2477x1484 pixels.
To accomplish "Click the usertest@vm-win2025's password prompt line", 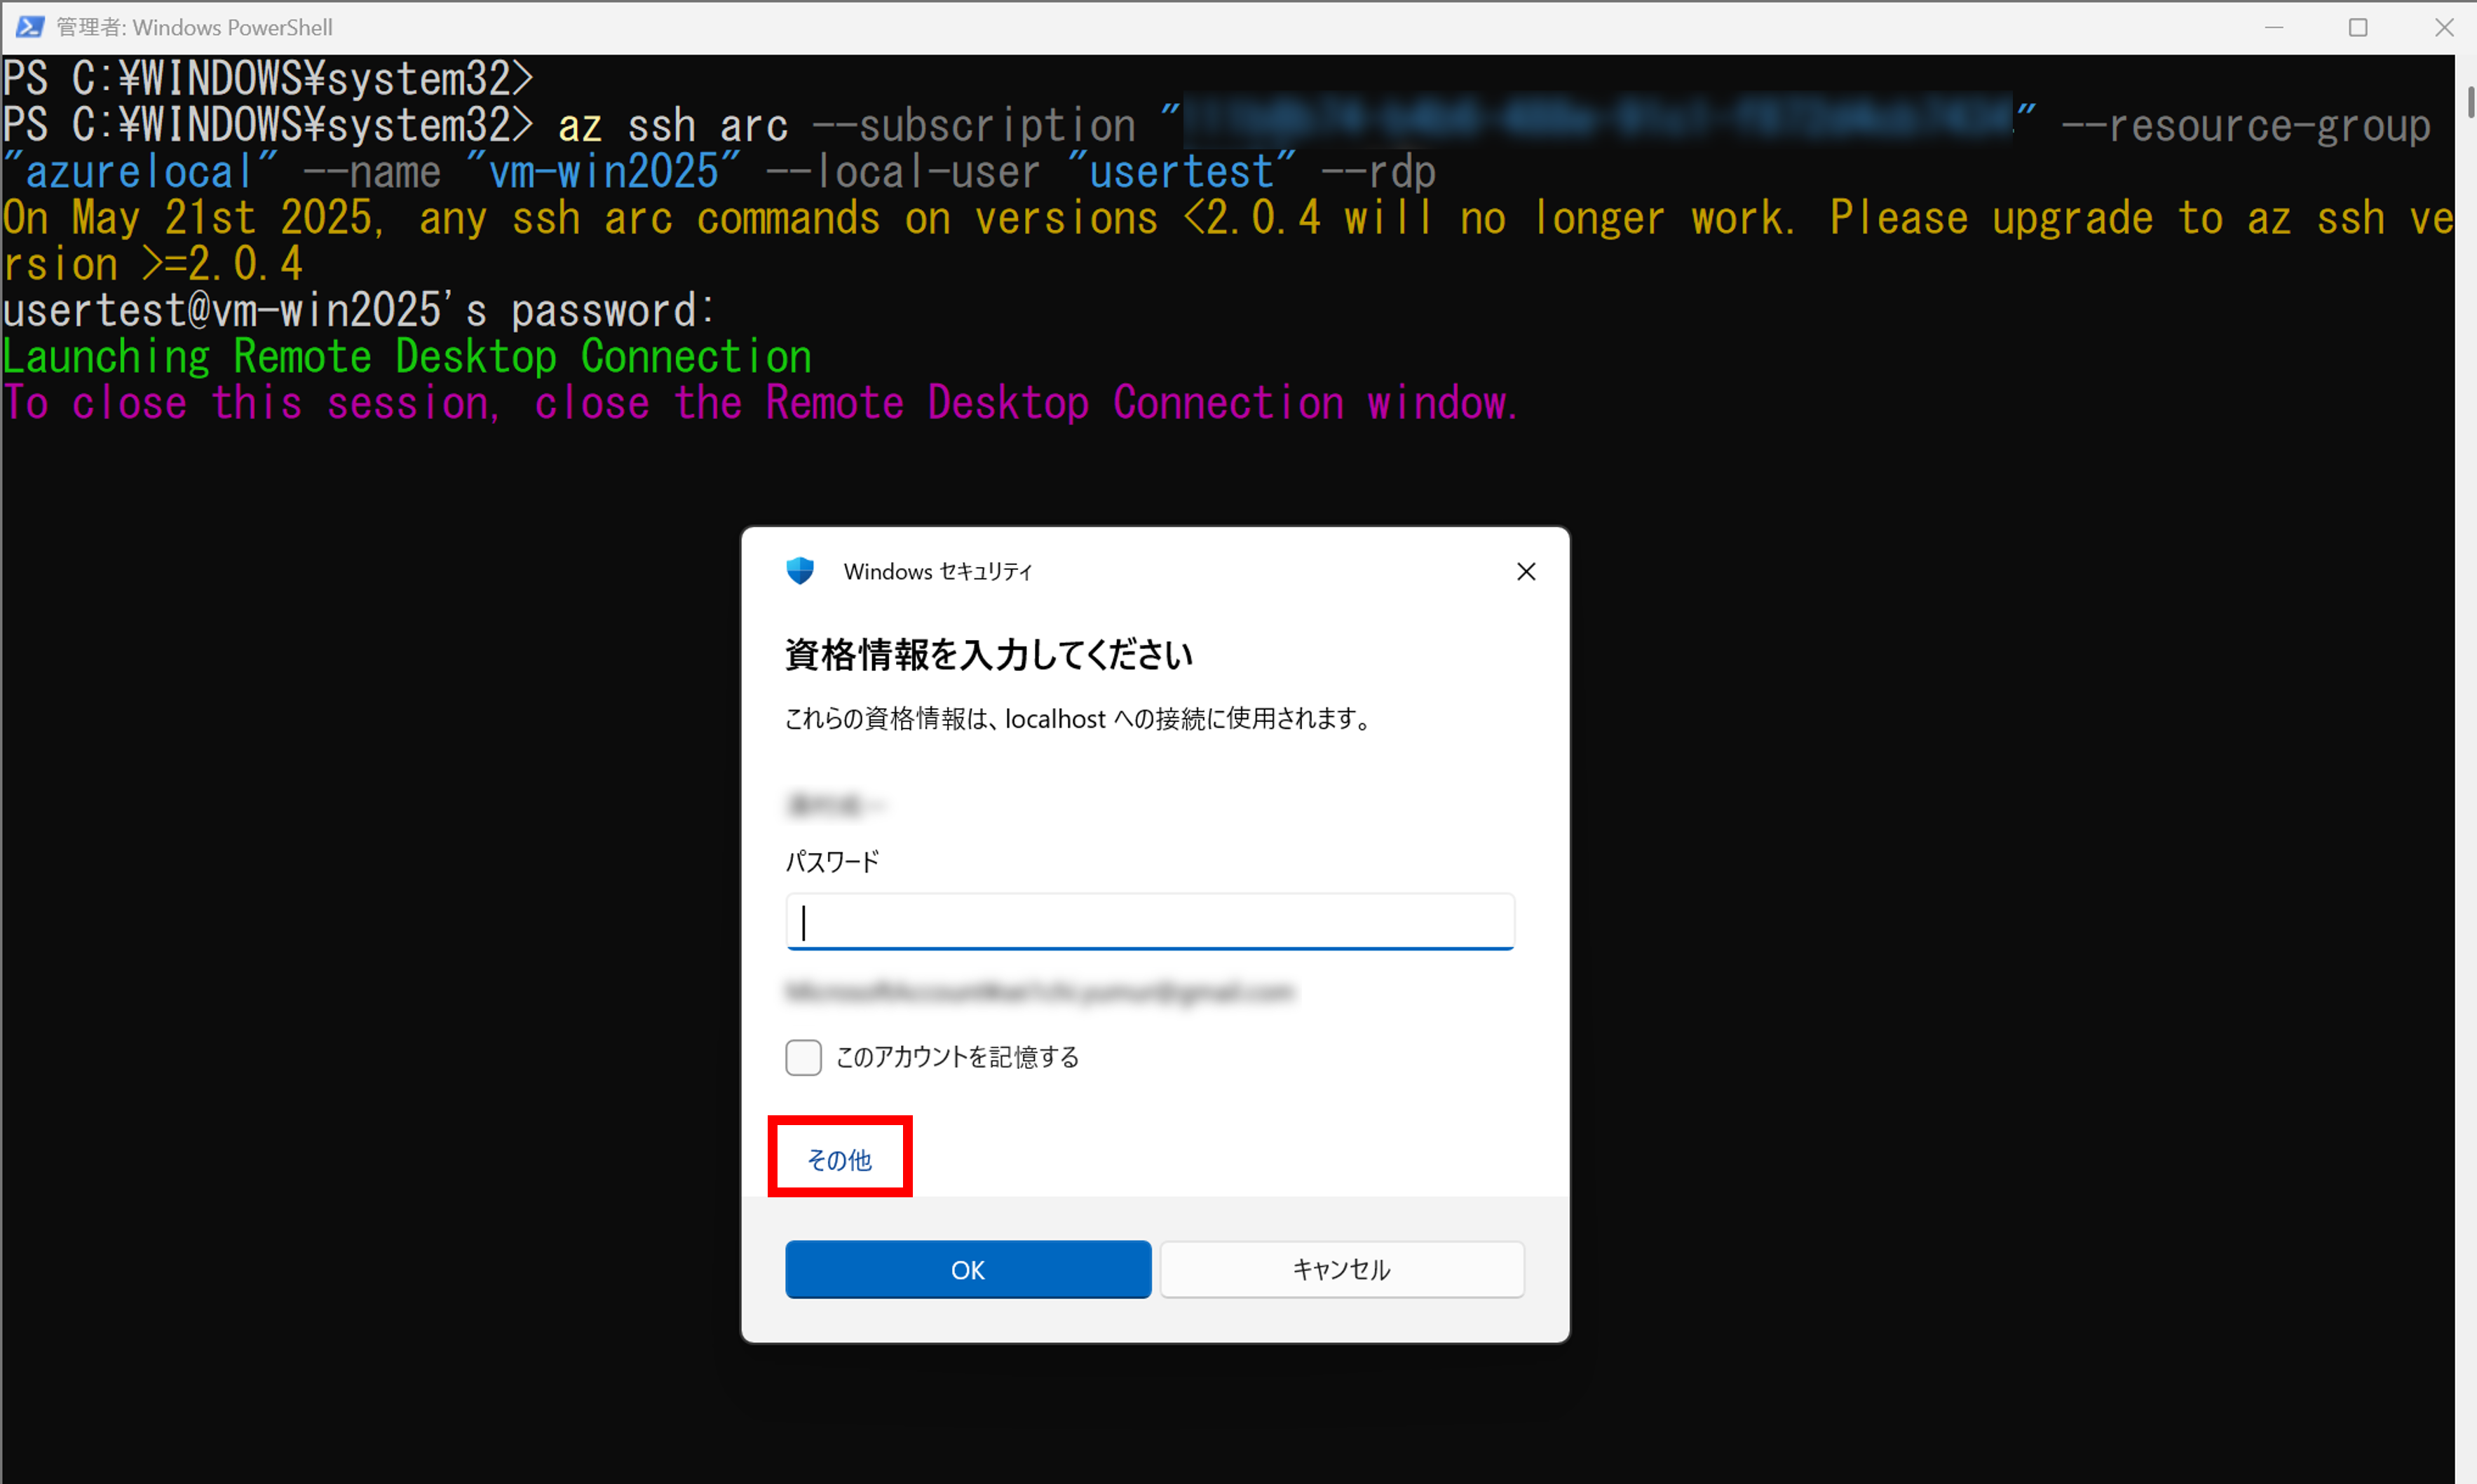I will tap(359, 310).
